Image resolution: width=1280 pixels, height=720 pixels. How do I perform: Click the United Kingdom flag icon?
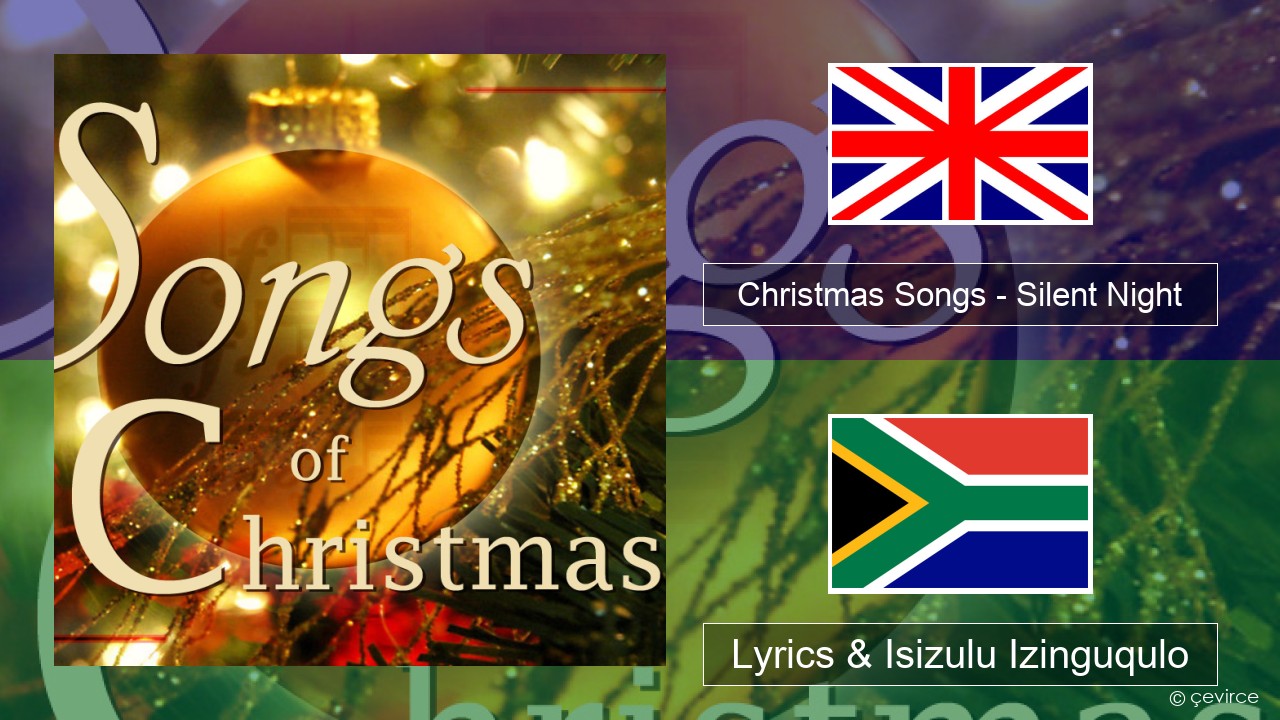point(960,144)
